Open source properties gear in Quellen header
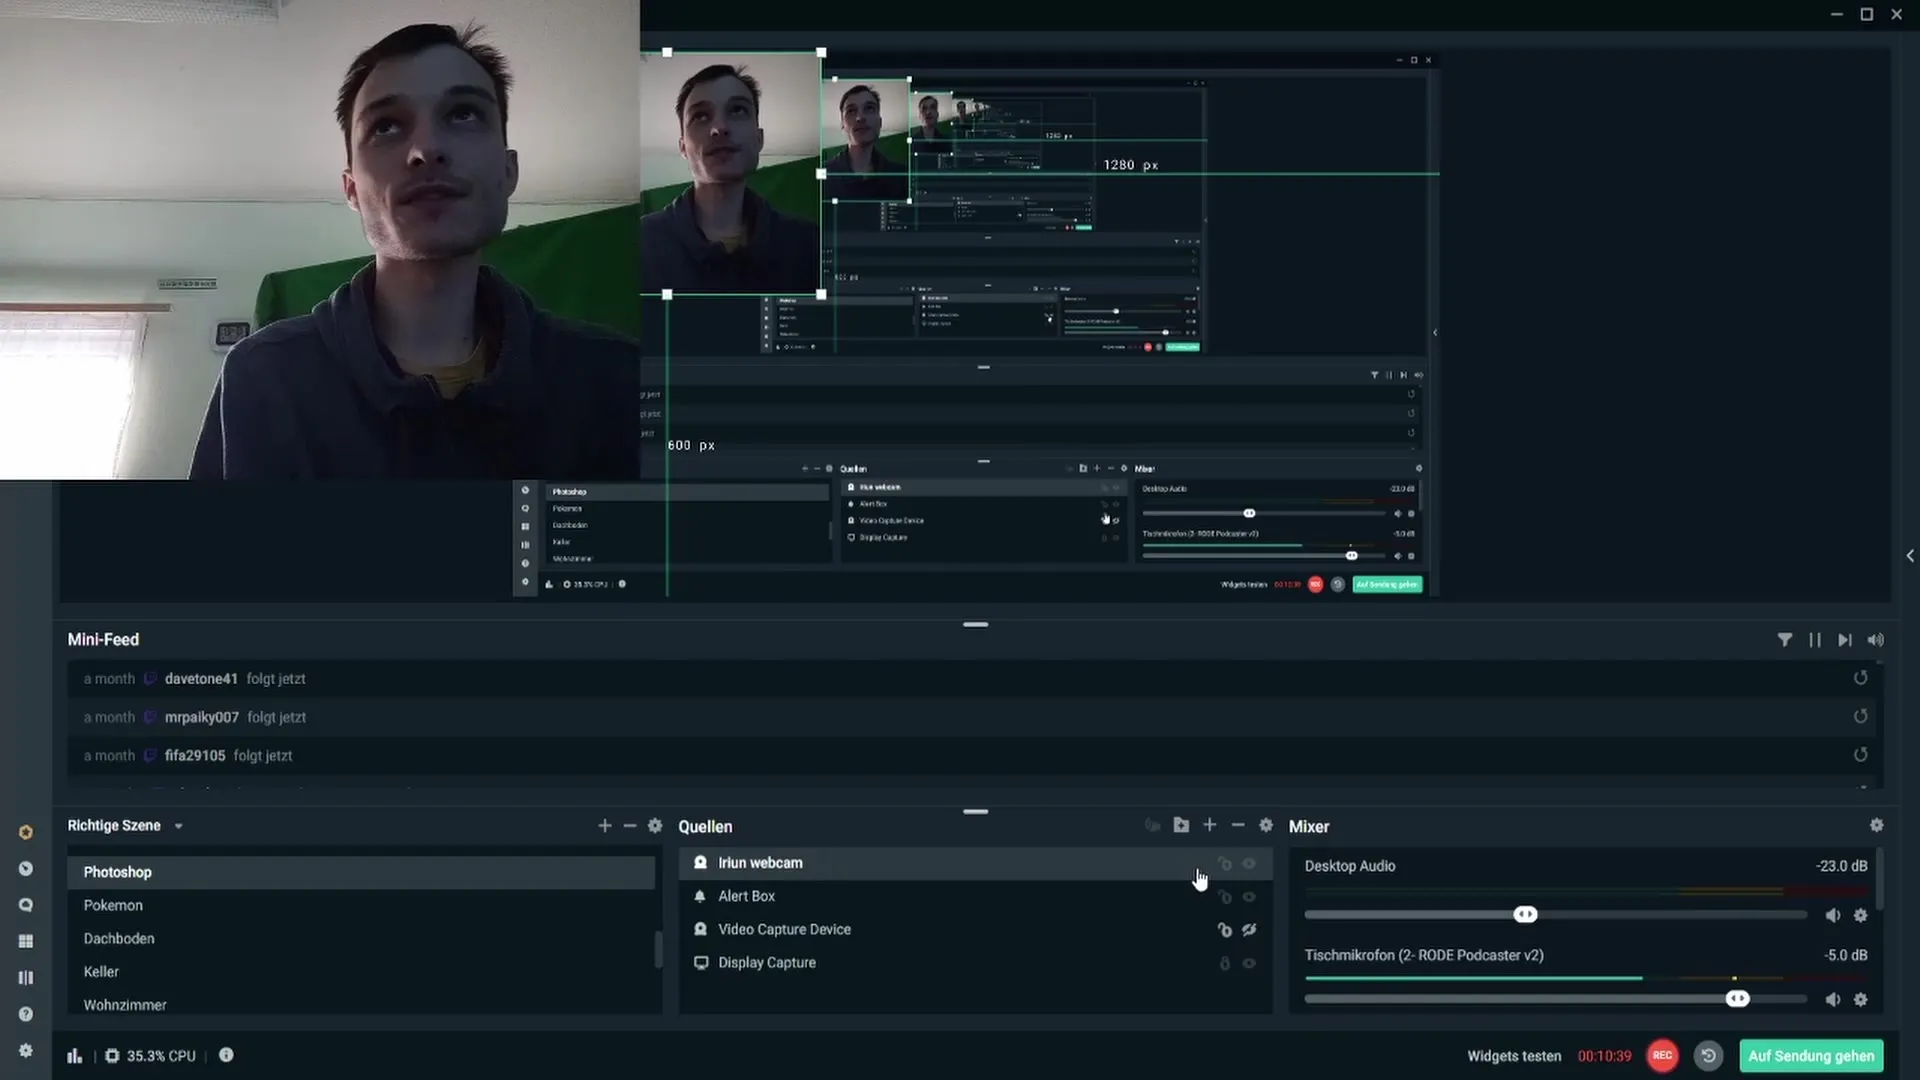 tap(1266, 825)
